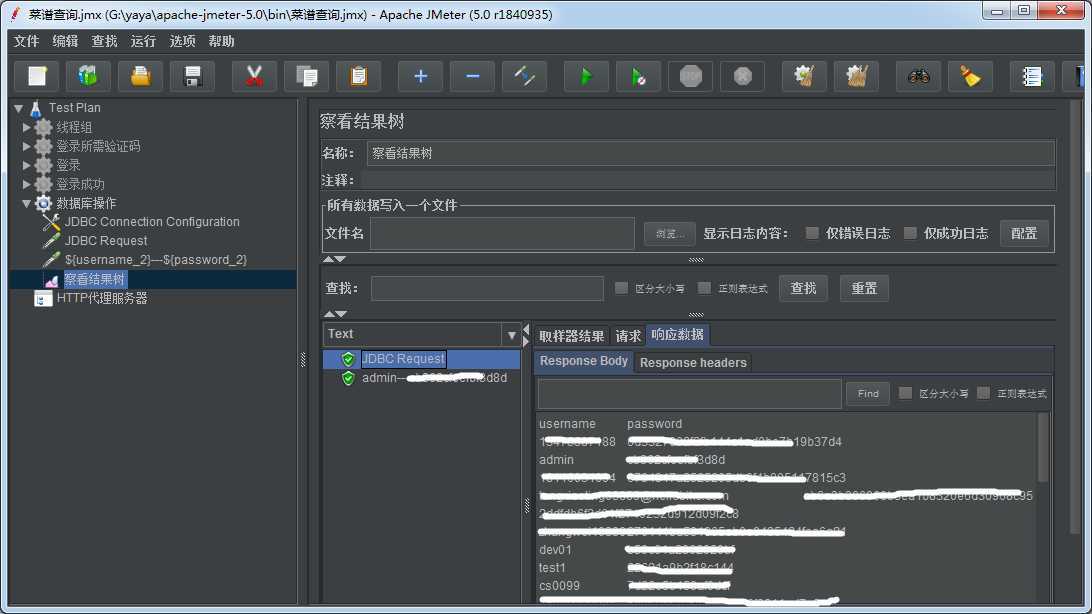The height and width of the screenshot is (614, 1092).
Task: Open the Templates toolbar icon
Action: 88,76
